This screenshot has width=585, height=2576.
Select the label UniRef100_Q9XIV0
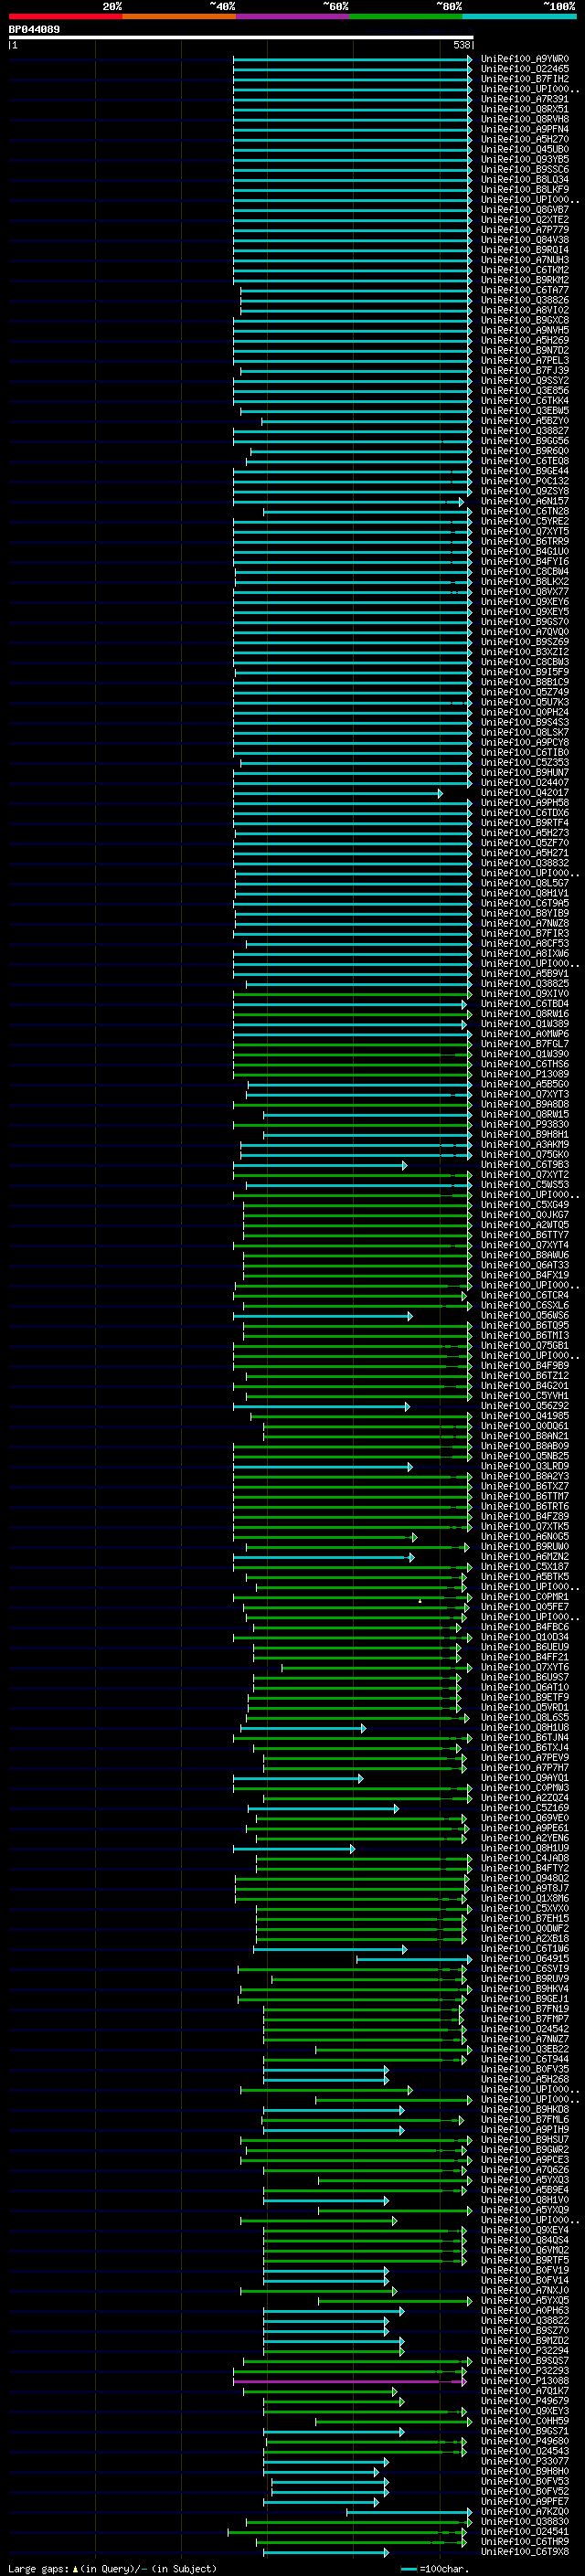pos(525,994)
